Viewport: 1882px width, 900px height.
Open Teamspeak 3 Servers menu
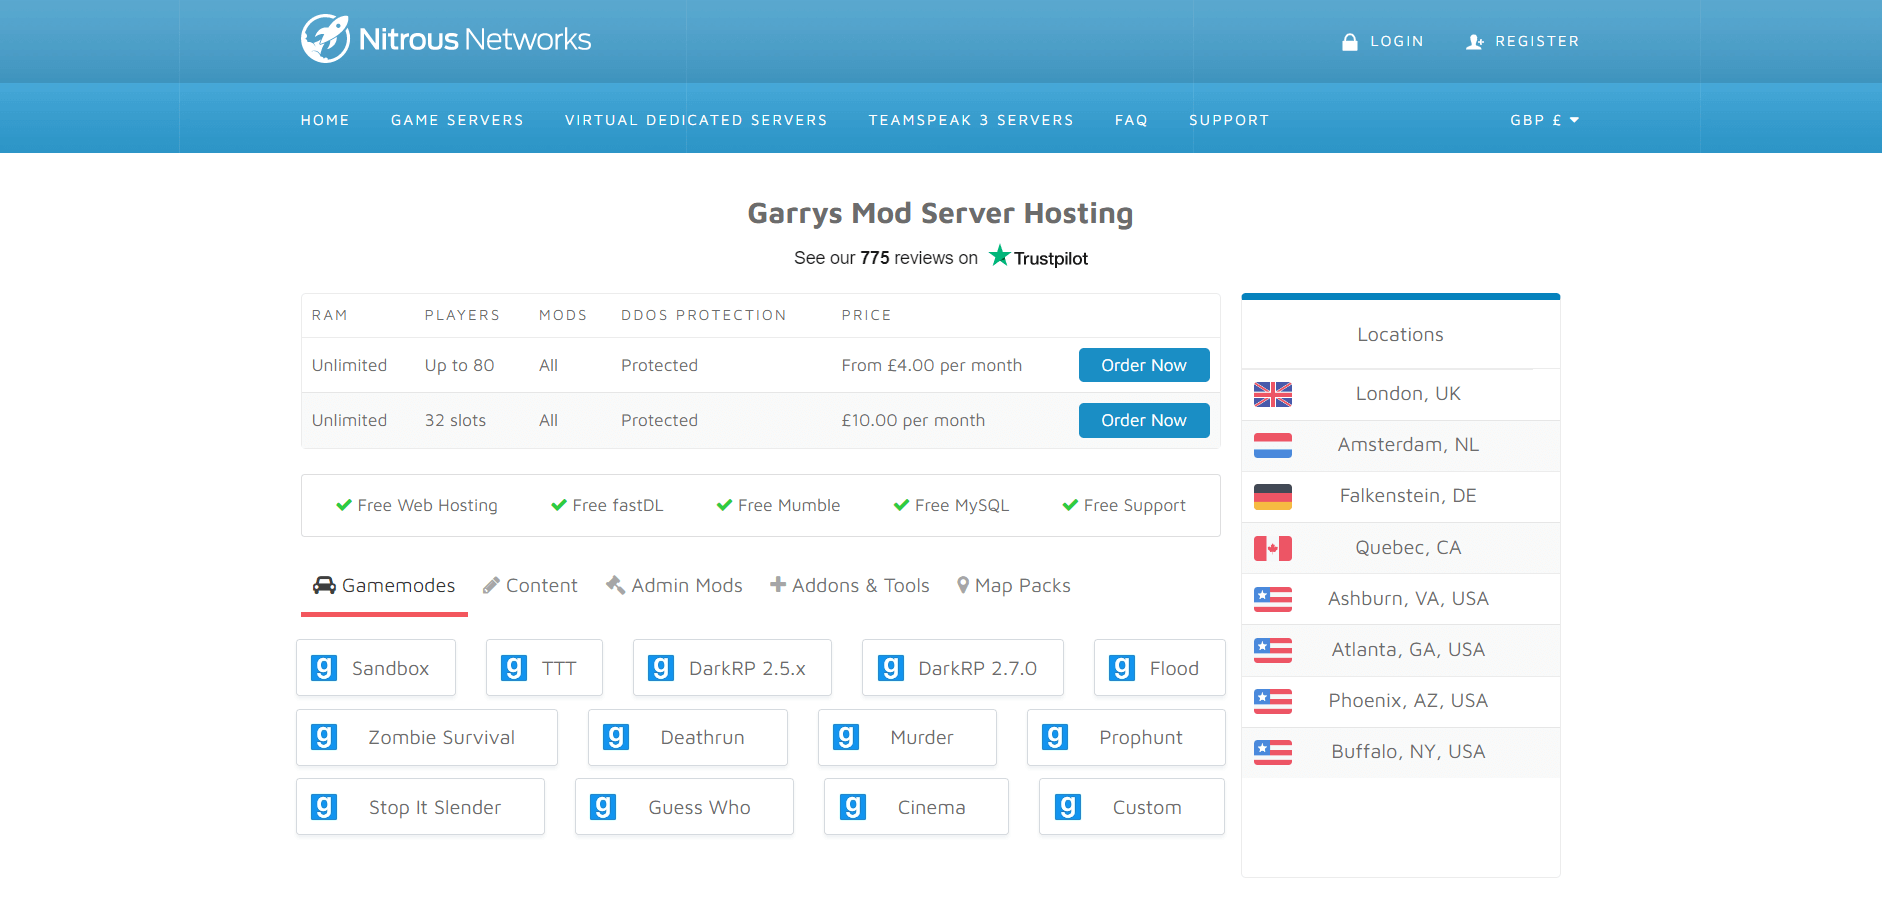click(x=971, y=120)
